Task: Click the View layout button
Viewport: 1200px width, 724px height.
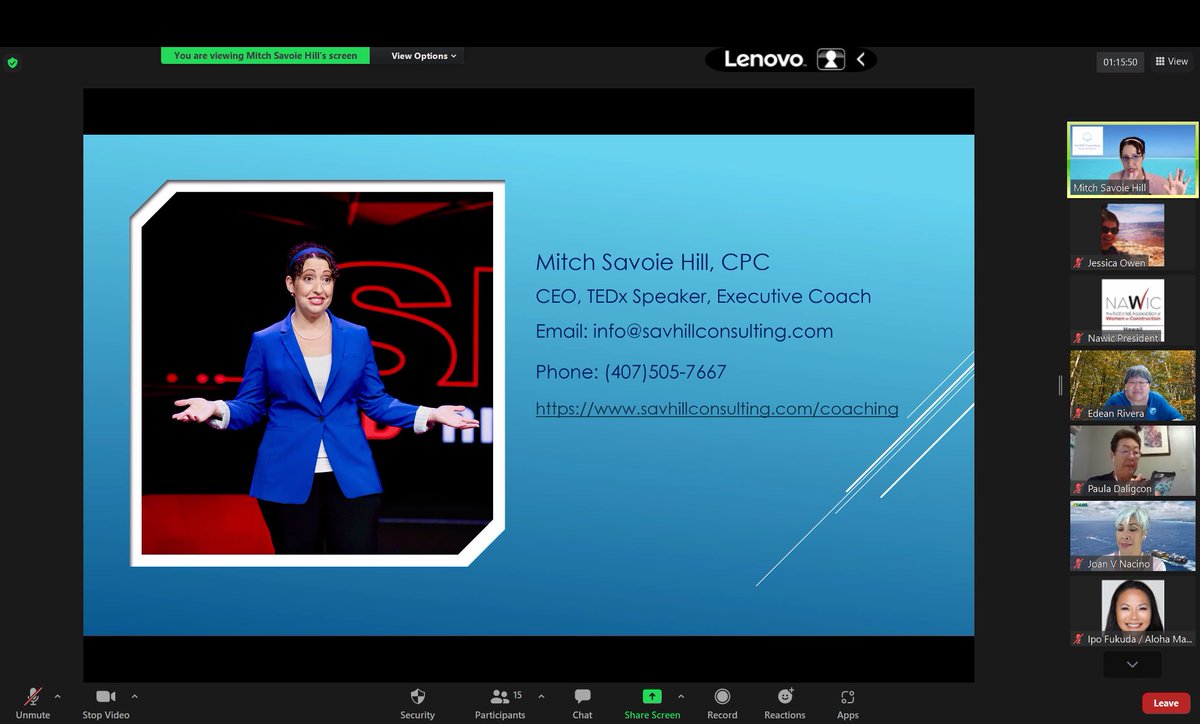Action: tap(1172, 61)
